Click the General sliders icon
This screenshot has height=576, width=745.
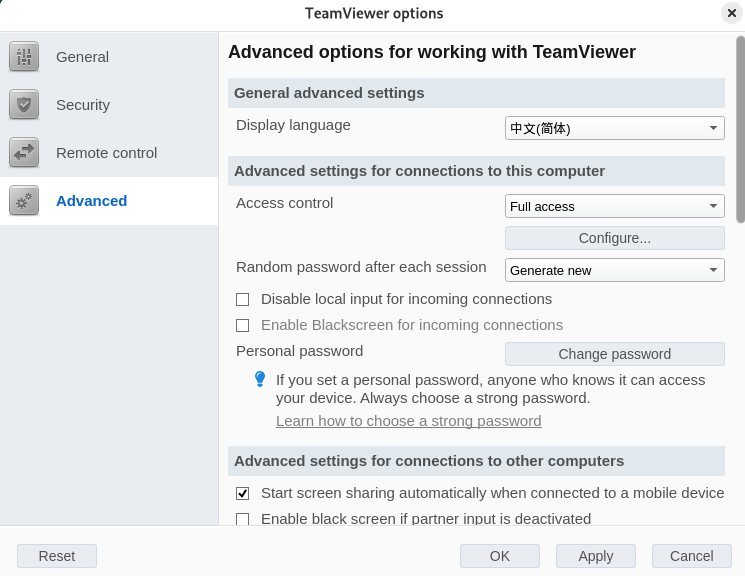click(x=24, y=57)
